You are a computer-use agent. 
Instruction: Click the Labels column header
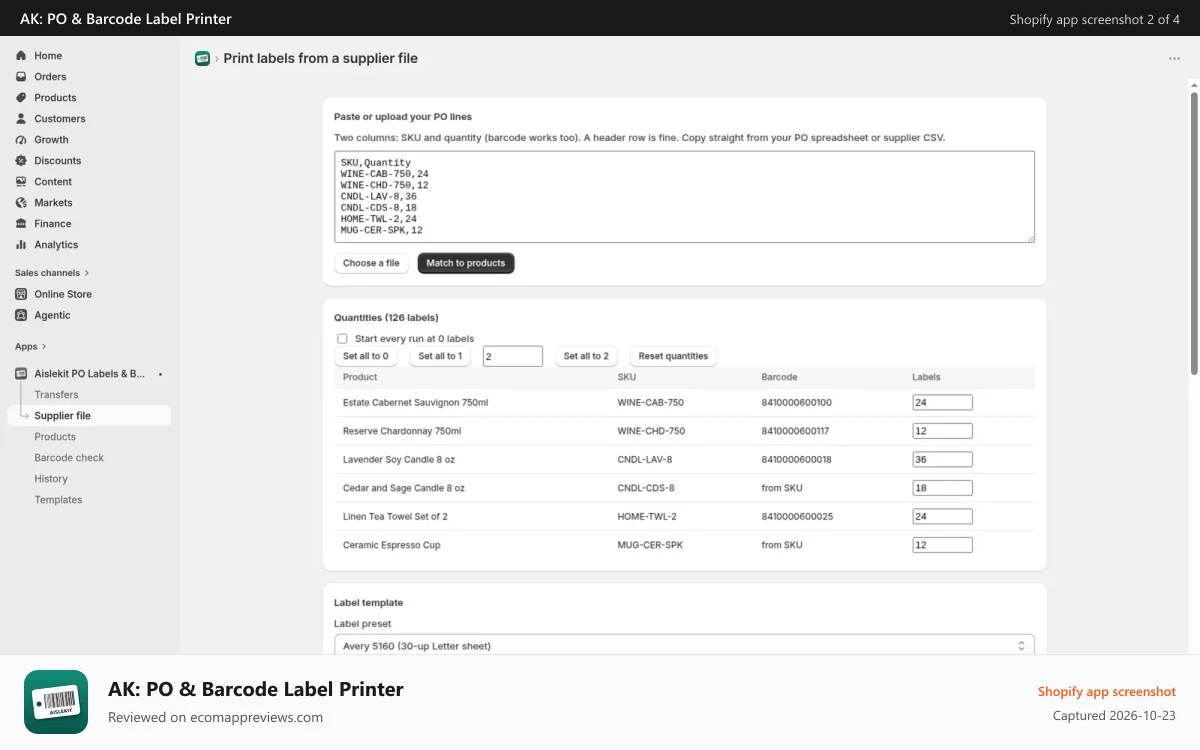(x=926, y=377)
